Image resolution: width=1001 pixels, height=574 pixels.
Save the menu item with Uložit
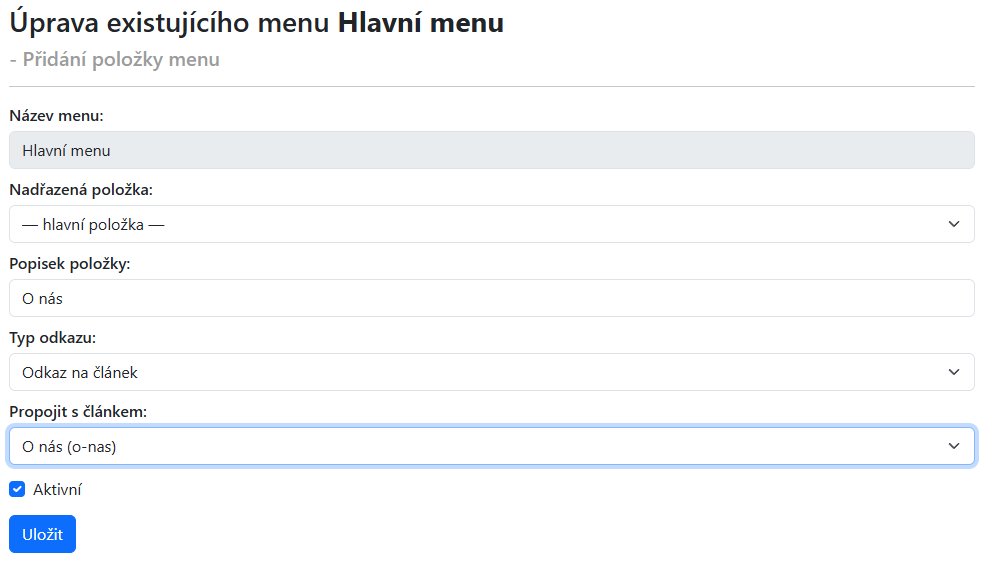pos(42,534)
